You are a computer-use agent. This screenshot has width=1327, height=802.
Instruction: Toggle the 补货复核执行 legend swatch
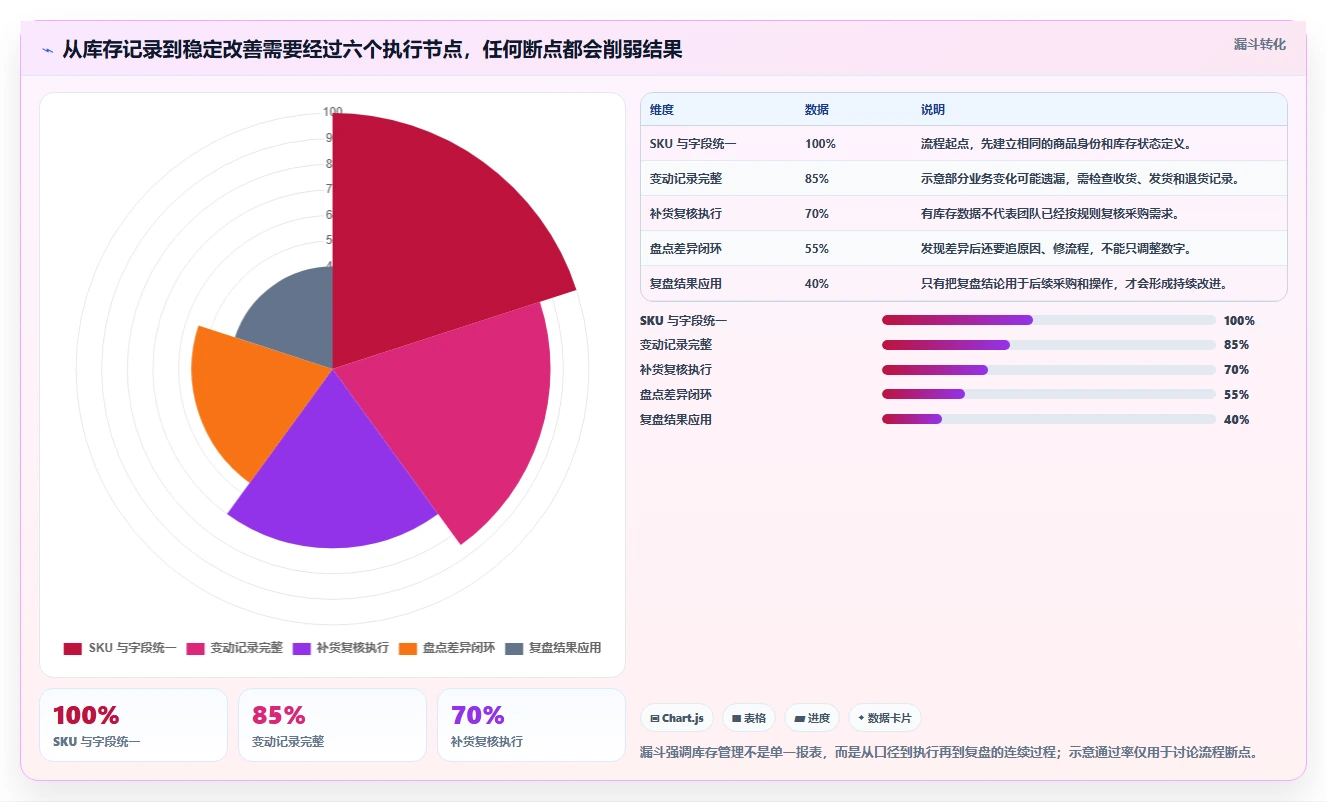[301, 648]
